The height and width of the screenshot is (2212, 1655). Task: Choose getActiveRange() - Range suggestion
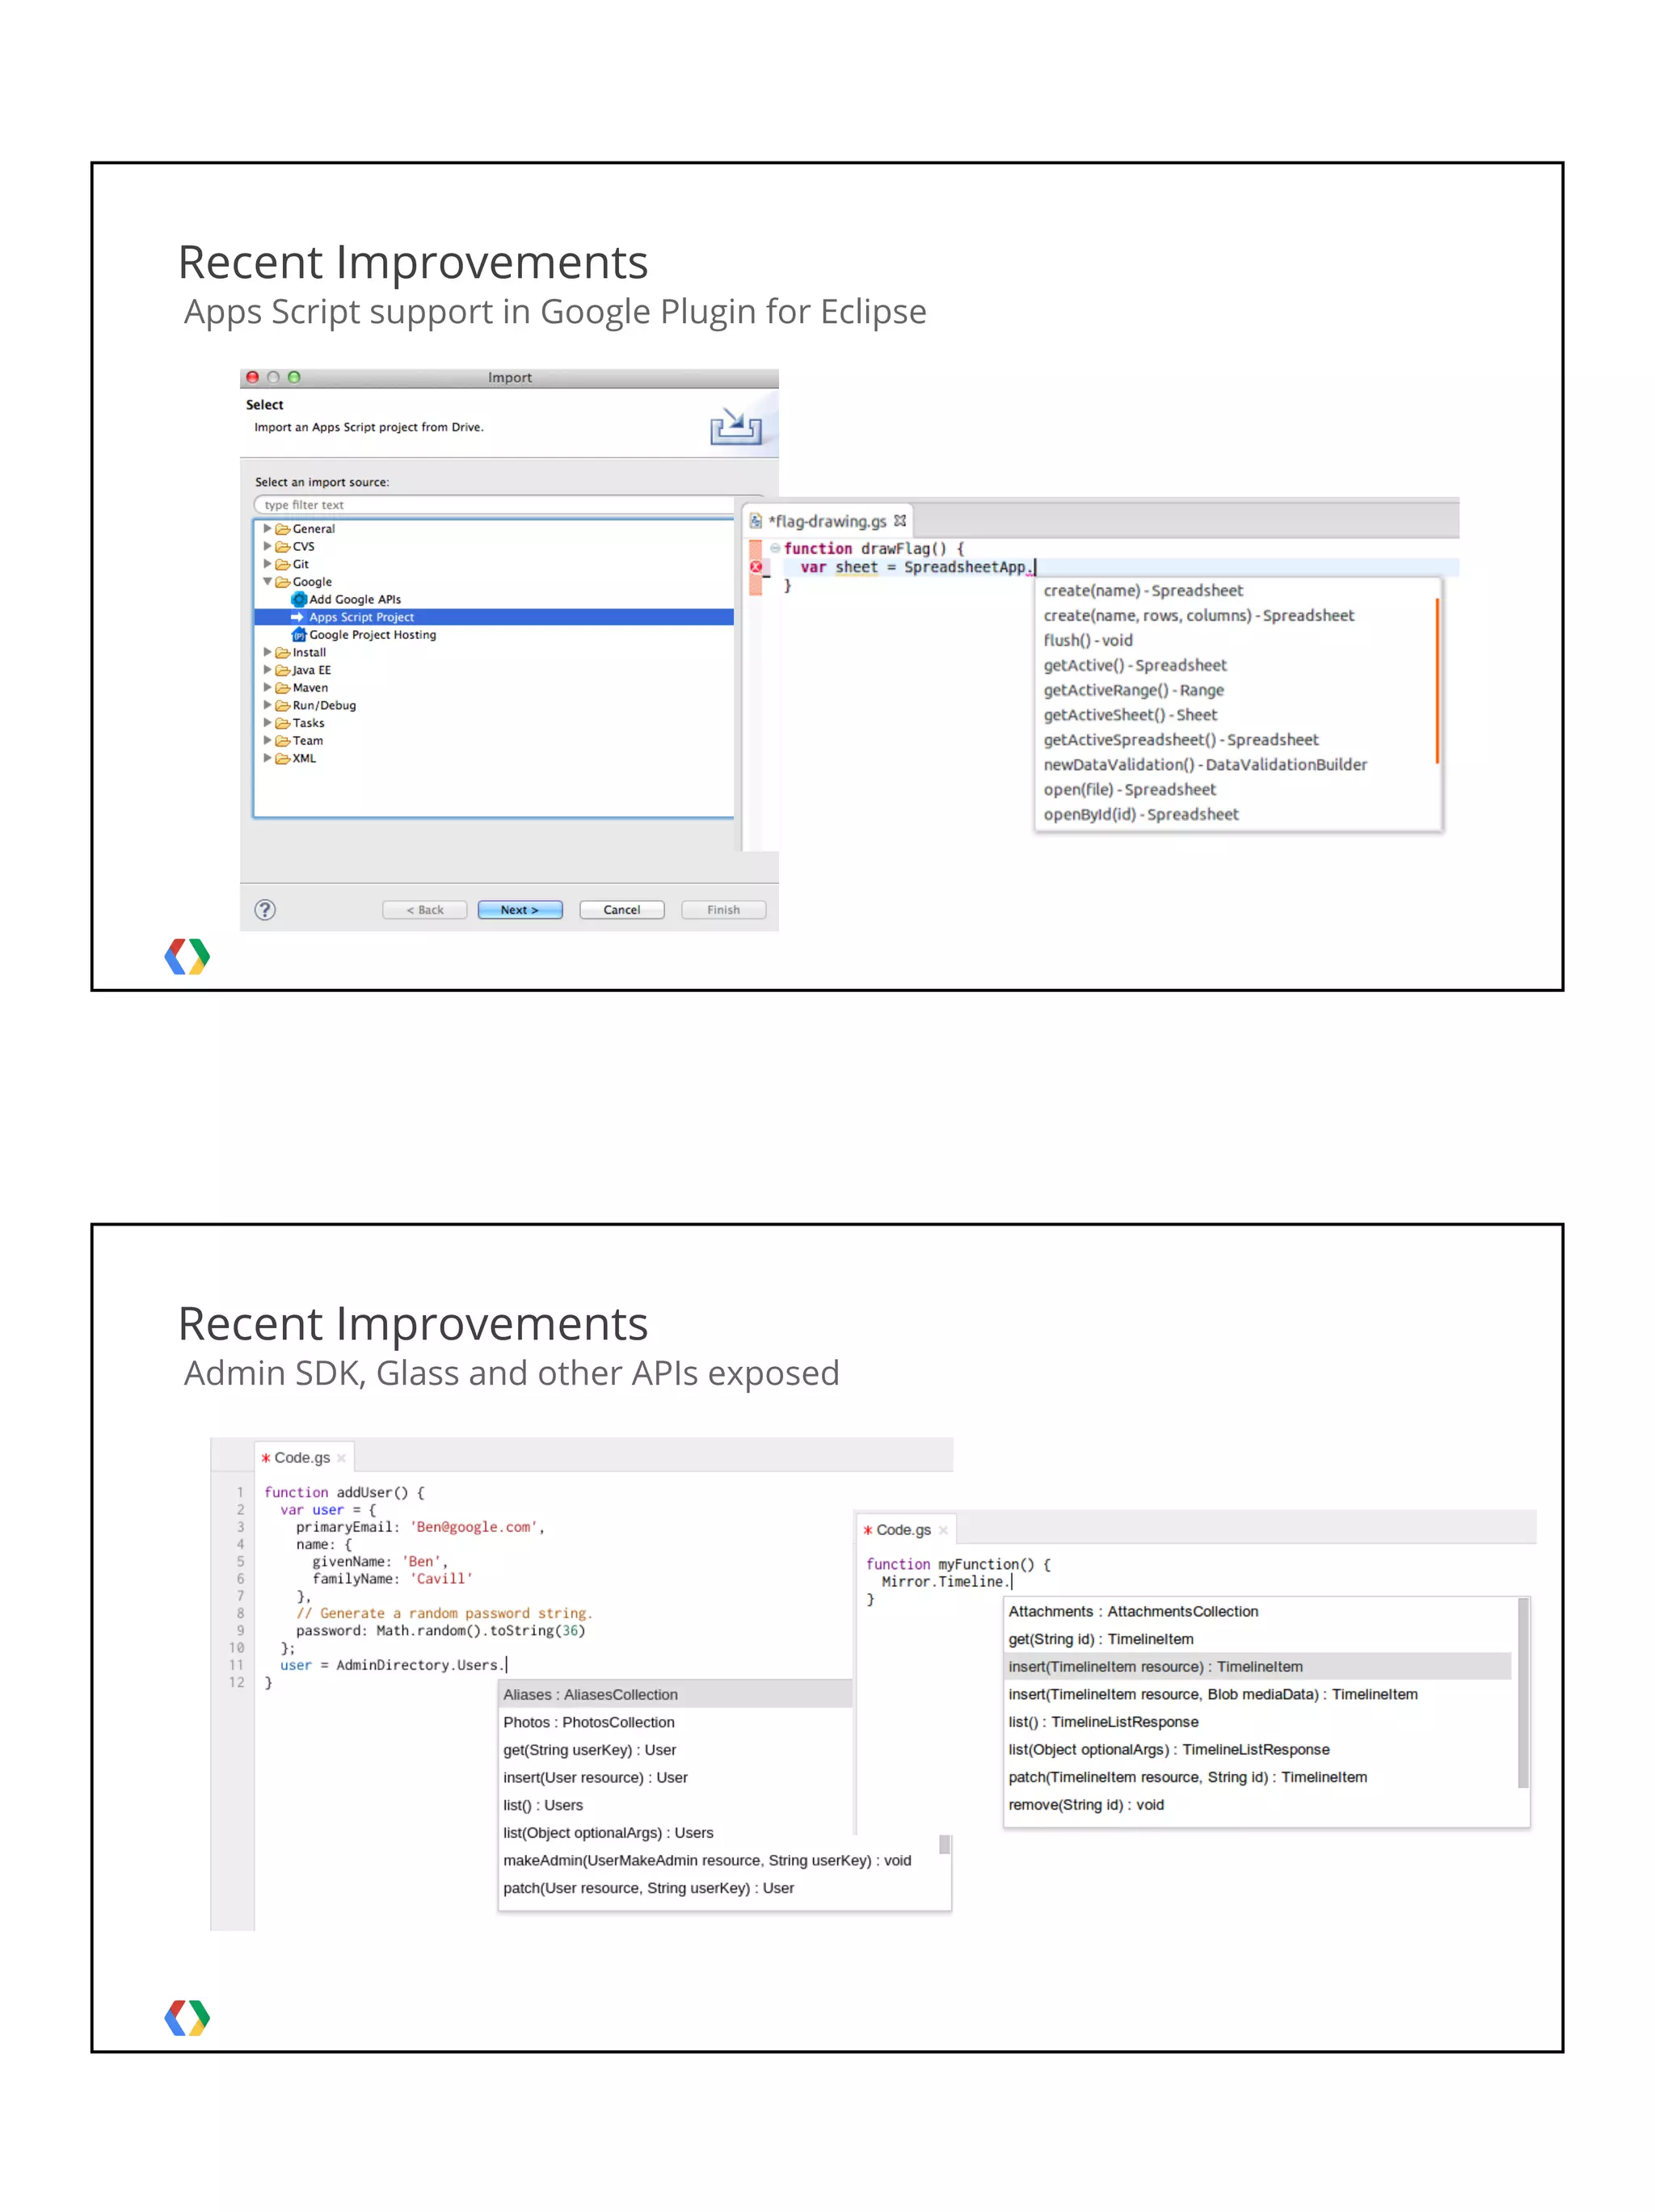tap(1133, 690)
